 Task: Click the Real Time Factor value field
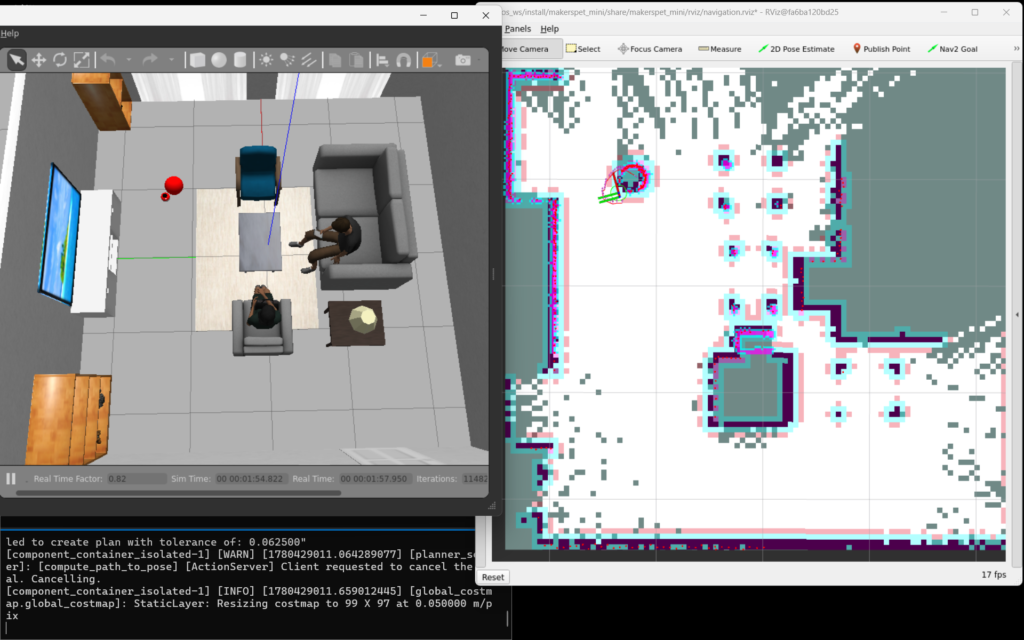pyautogui.click(x=136, y=479)
